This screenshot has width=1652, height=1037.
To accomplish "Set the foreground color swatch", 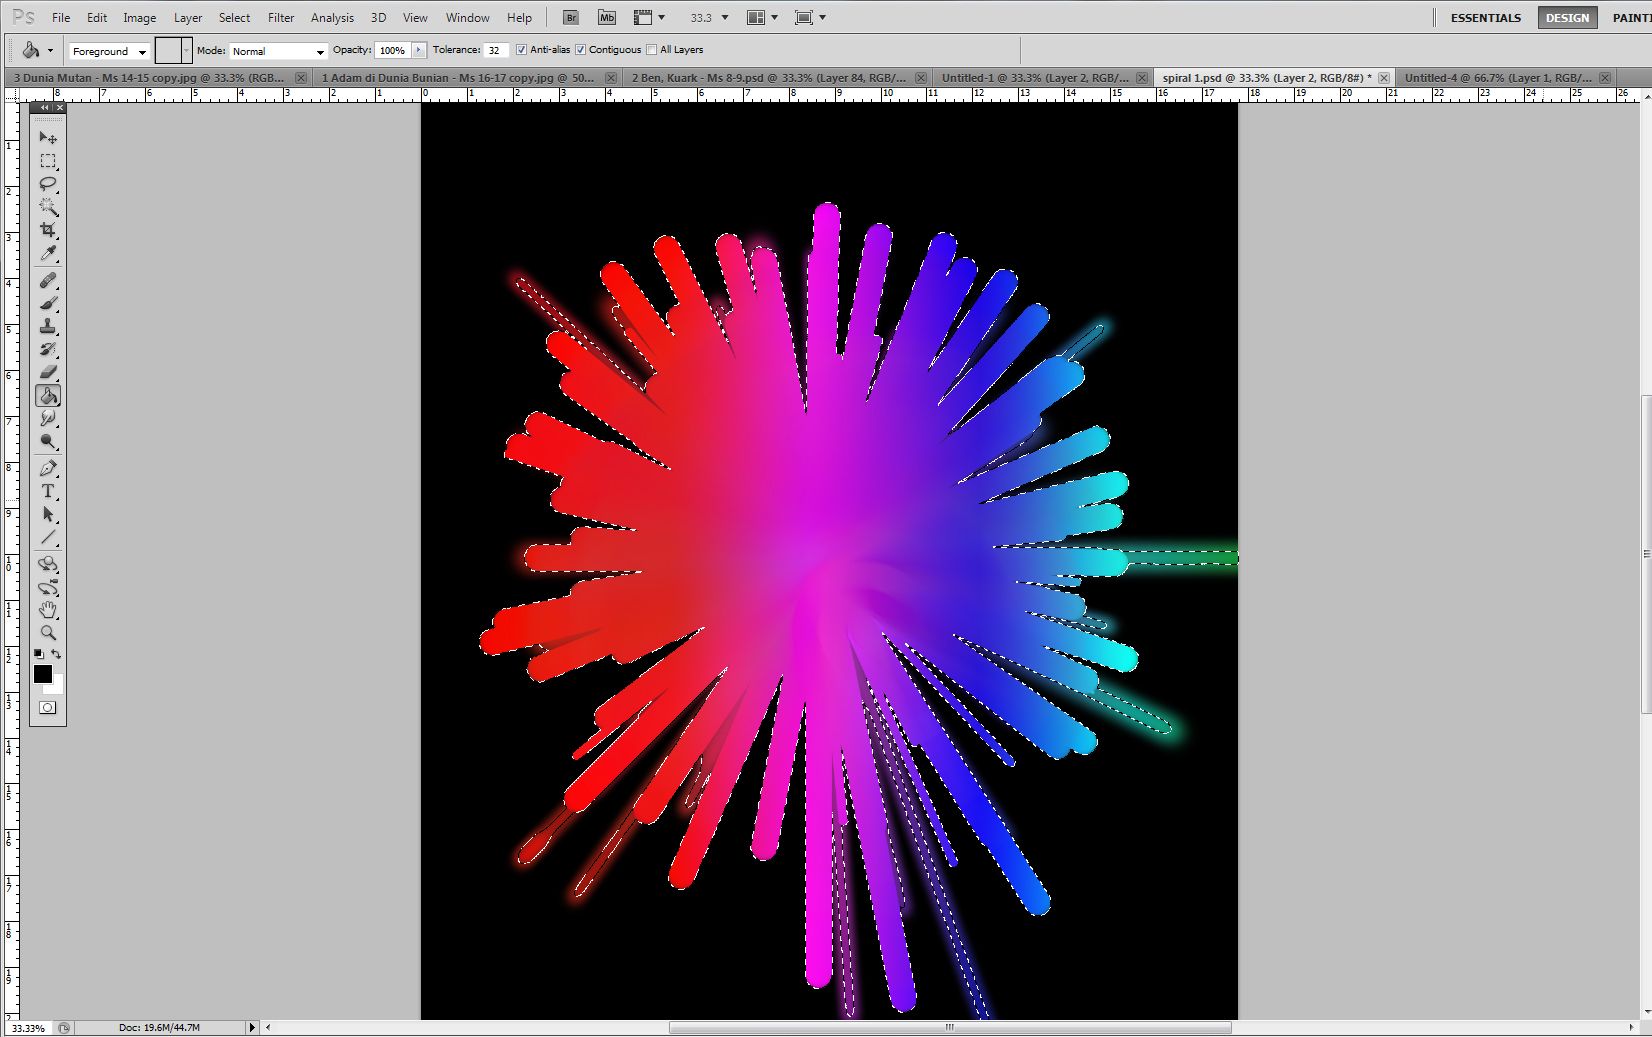I will (x=42, y=674).
